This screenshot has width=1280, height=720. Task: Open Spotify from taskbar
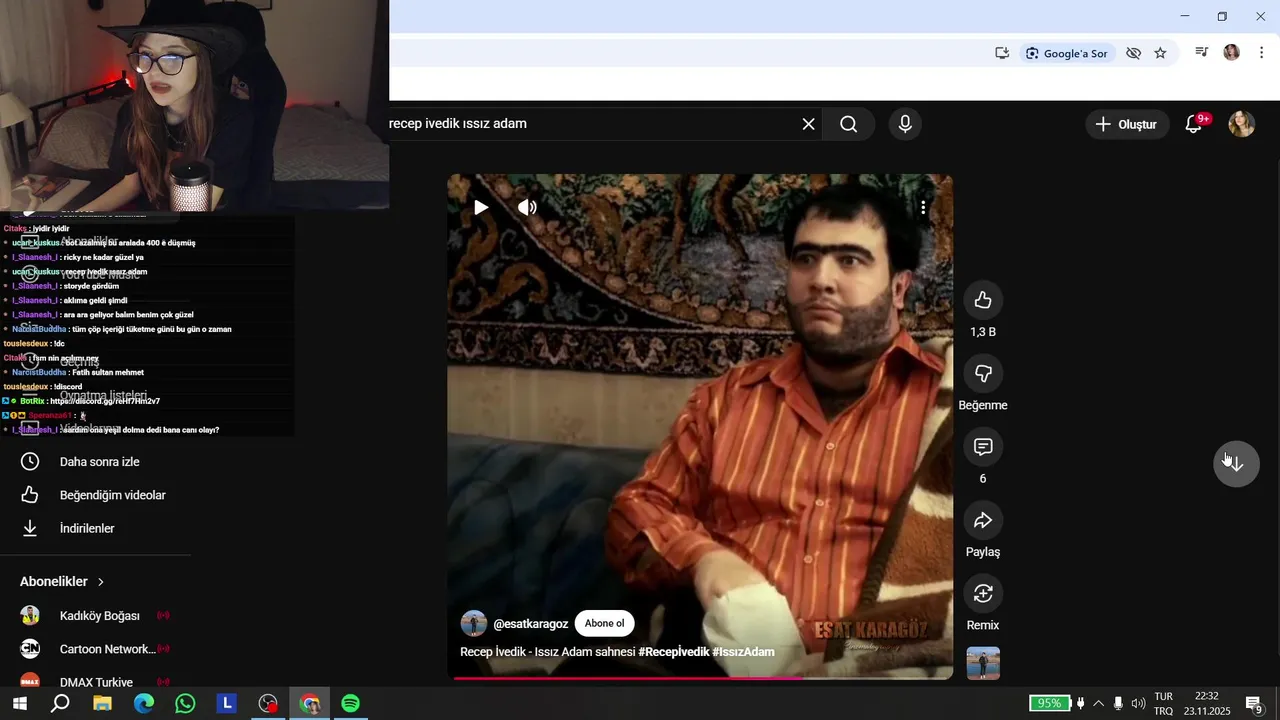[350, 704]
